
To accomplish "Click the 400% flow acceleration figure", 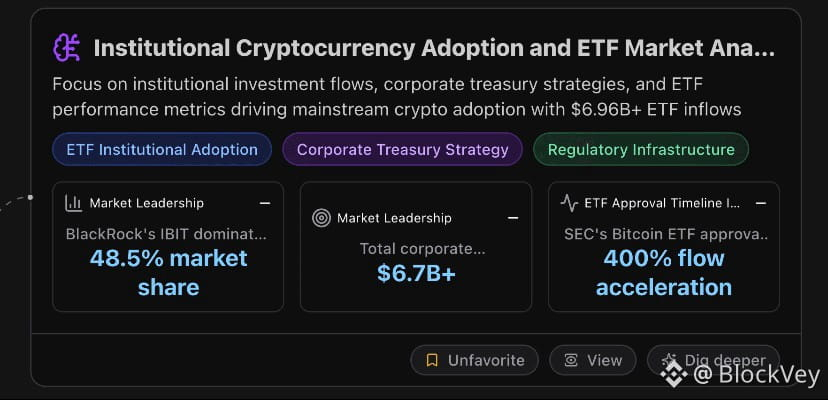I will click(x=664, y=273).
